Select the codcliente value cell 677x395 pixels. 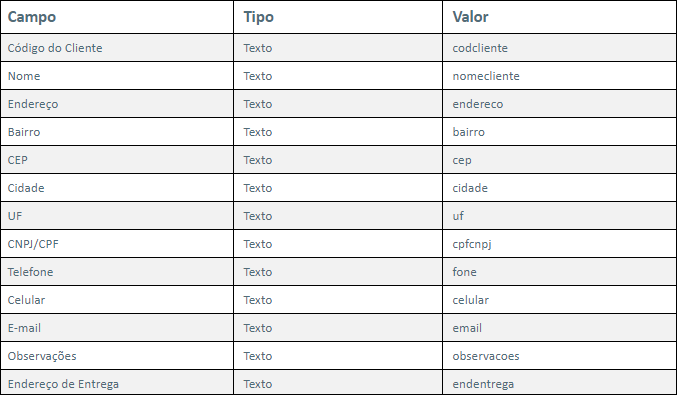560,48
